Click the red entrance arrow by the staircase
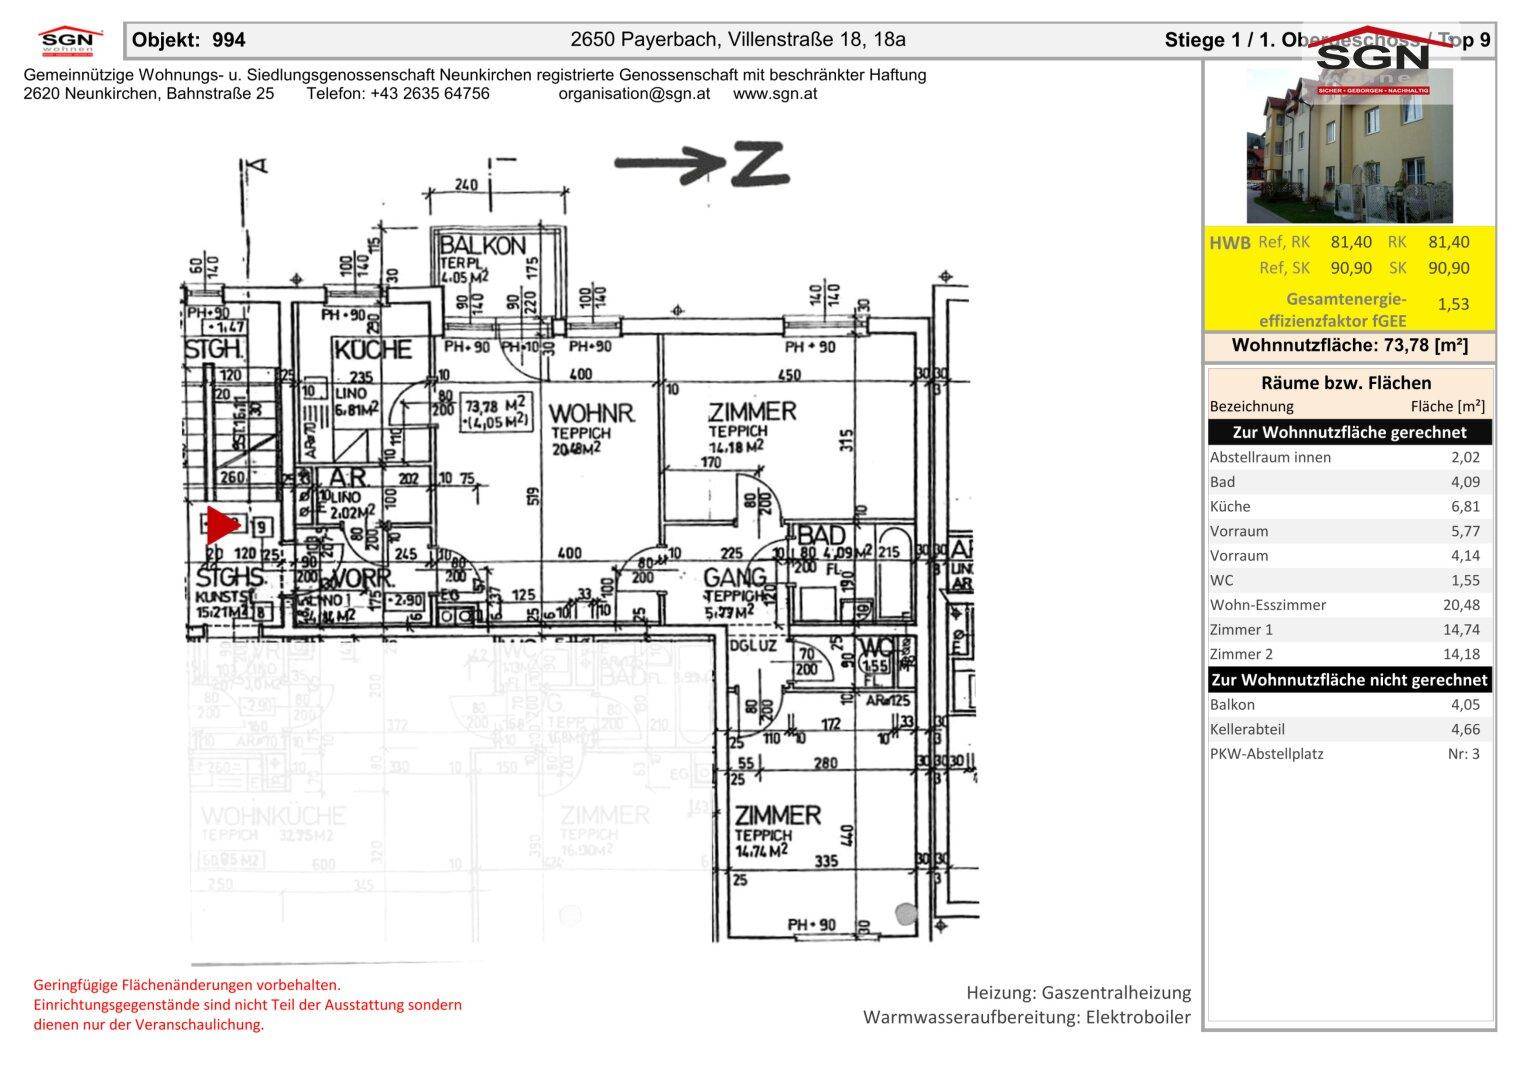 tap(219, 525)
